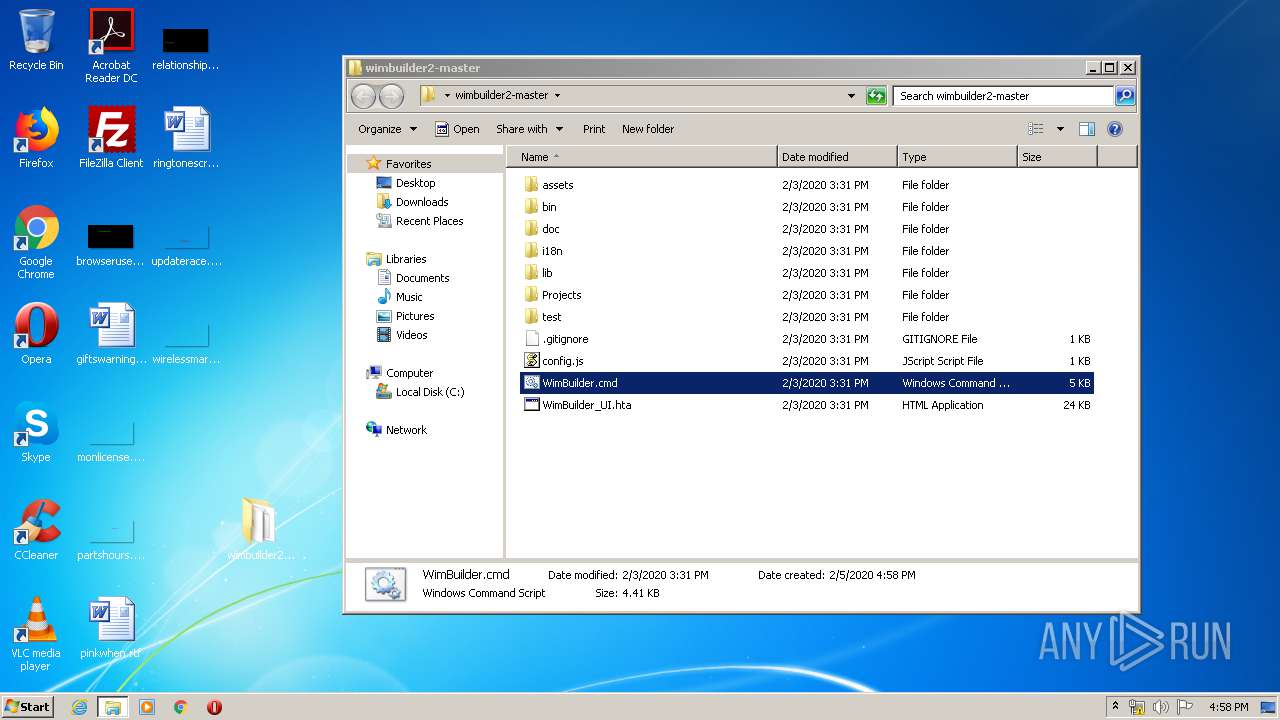Open the Firefox desktop shortcut
The image size is (1280, 720).
point(36,137)
